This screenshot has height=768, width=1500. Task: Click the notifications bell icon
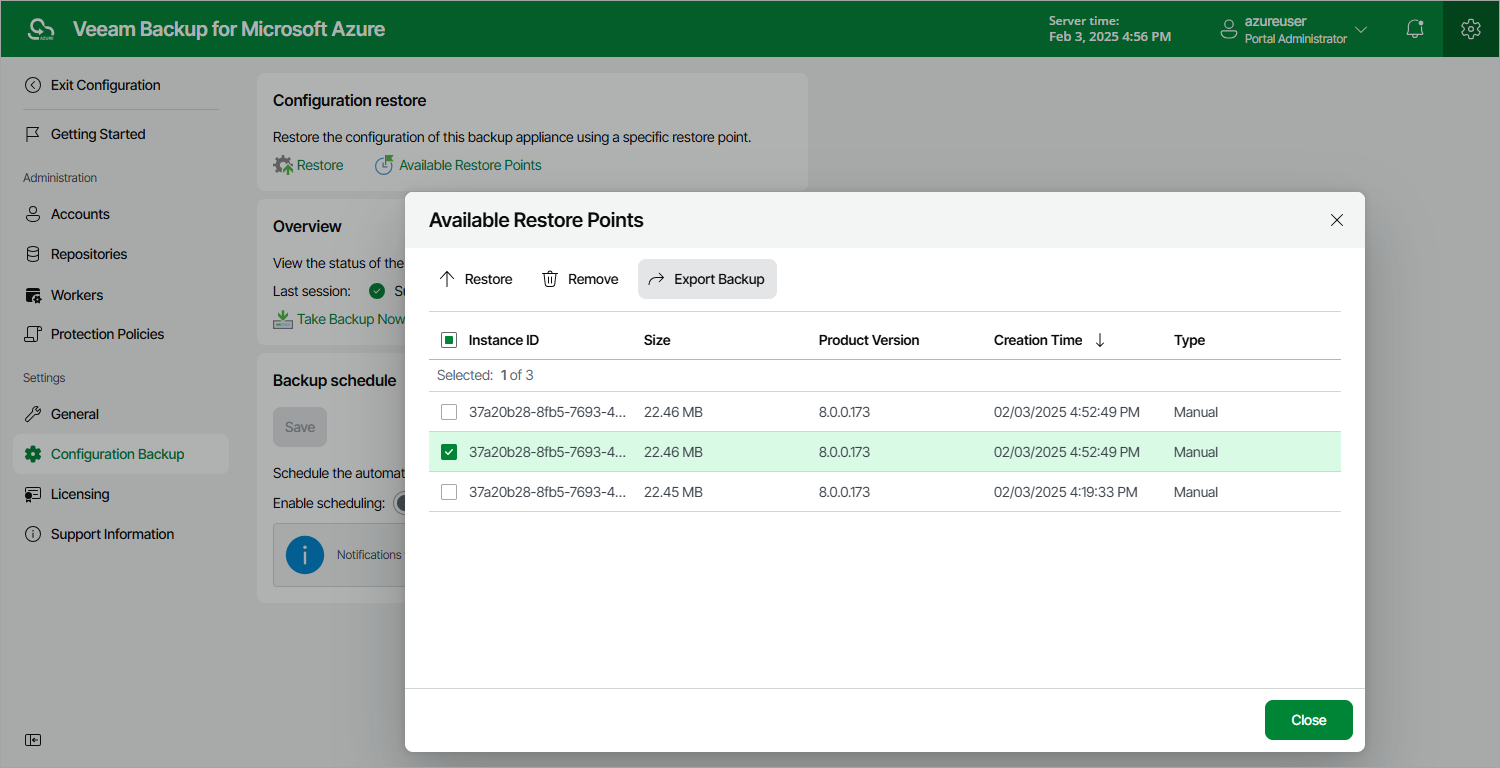(1414, 29)
